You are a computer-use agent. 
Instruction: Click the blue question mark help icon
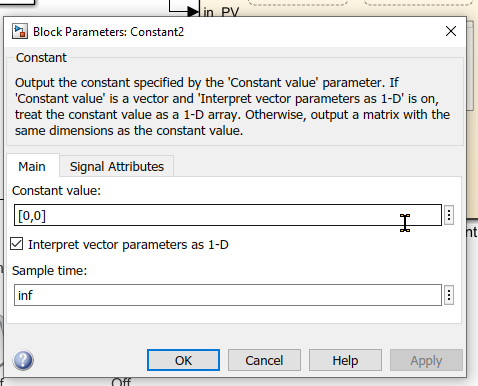coord(23,360)
